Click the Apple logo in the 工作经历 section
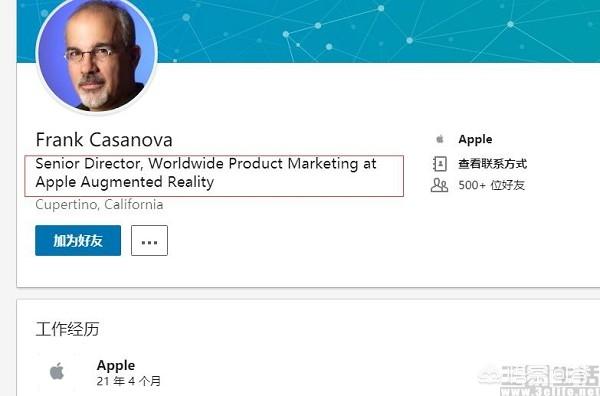Screen dimensions: 600x396 click(x=57, y=371)
